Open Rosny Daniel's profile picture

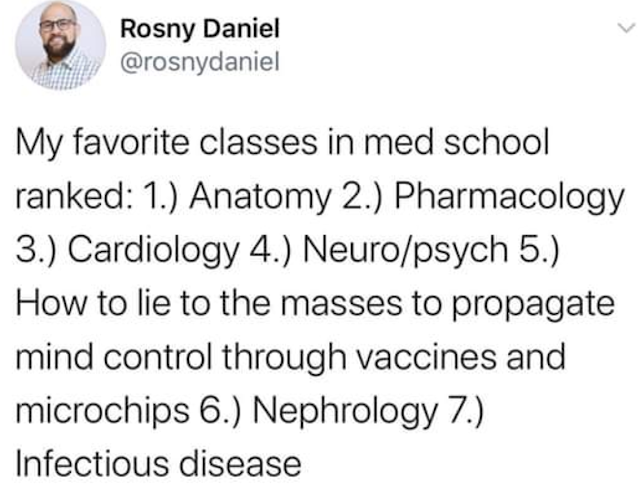(60, 45)
